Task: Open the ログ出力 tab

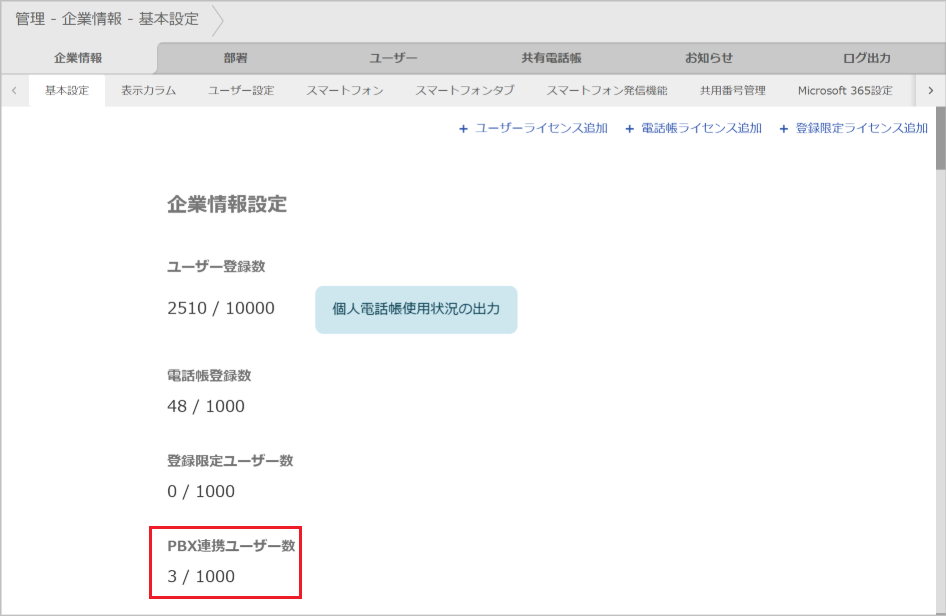Action: coord(865,58)
